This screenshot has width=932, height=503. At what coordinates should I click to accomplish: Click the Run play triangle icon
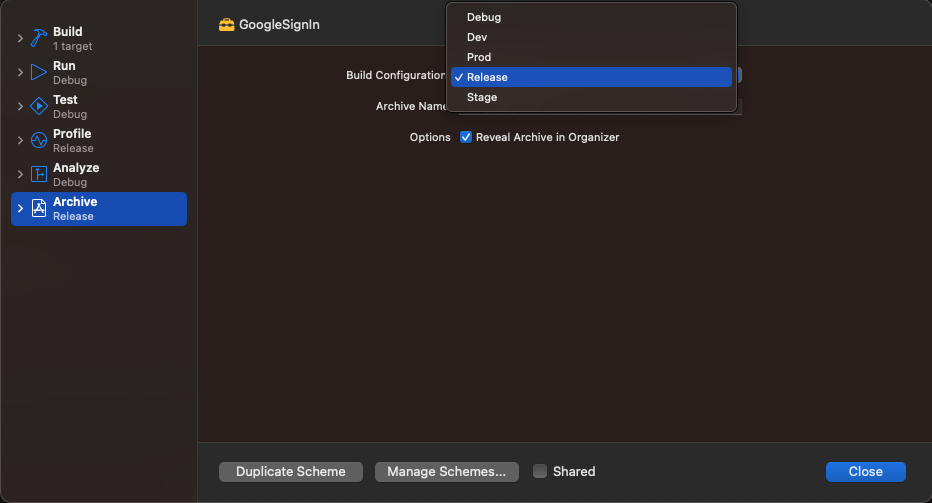coord(39,73)
